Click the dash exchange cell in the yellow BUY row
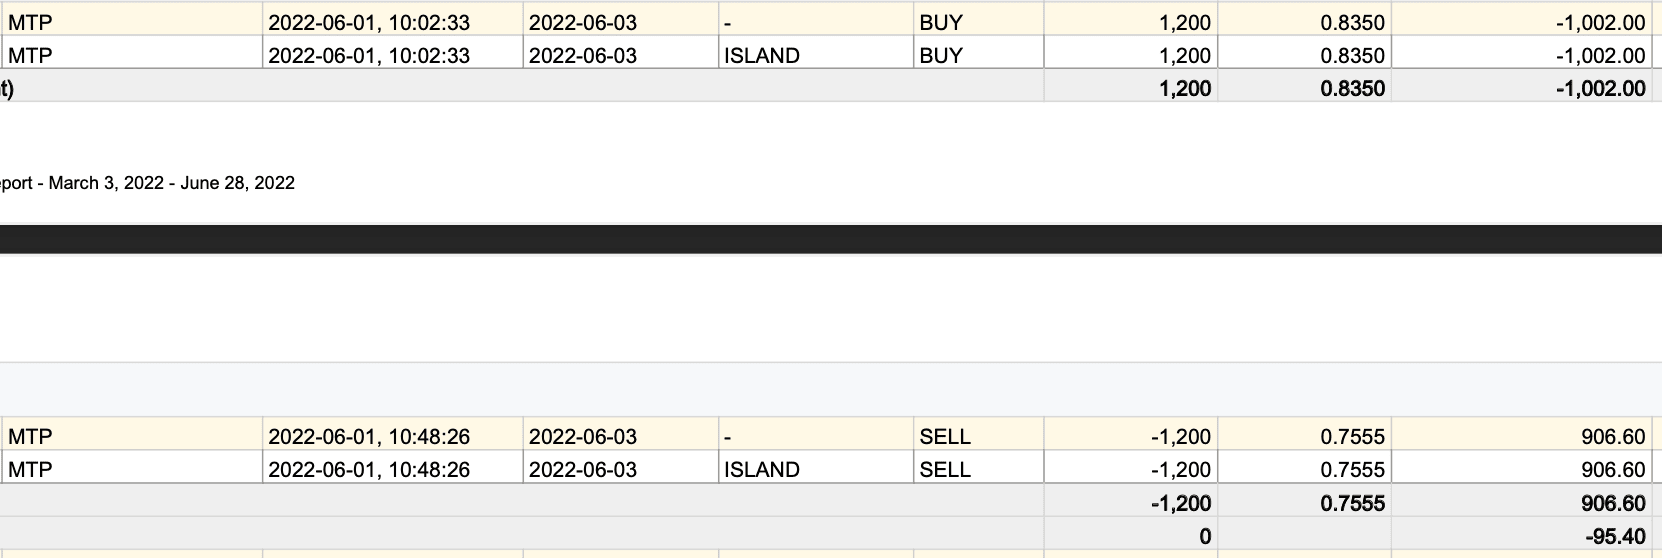Screen dimensions: 1662x558 (x=728, y=23)
